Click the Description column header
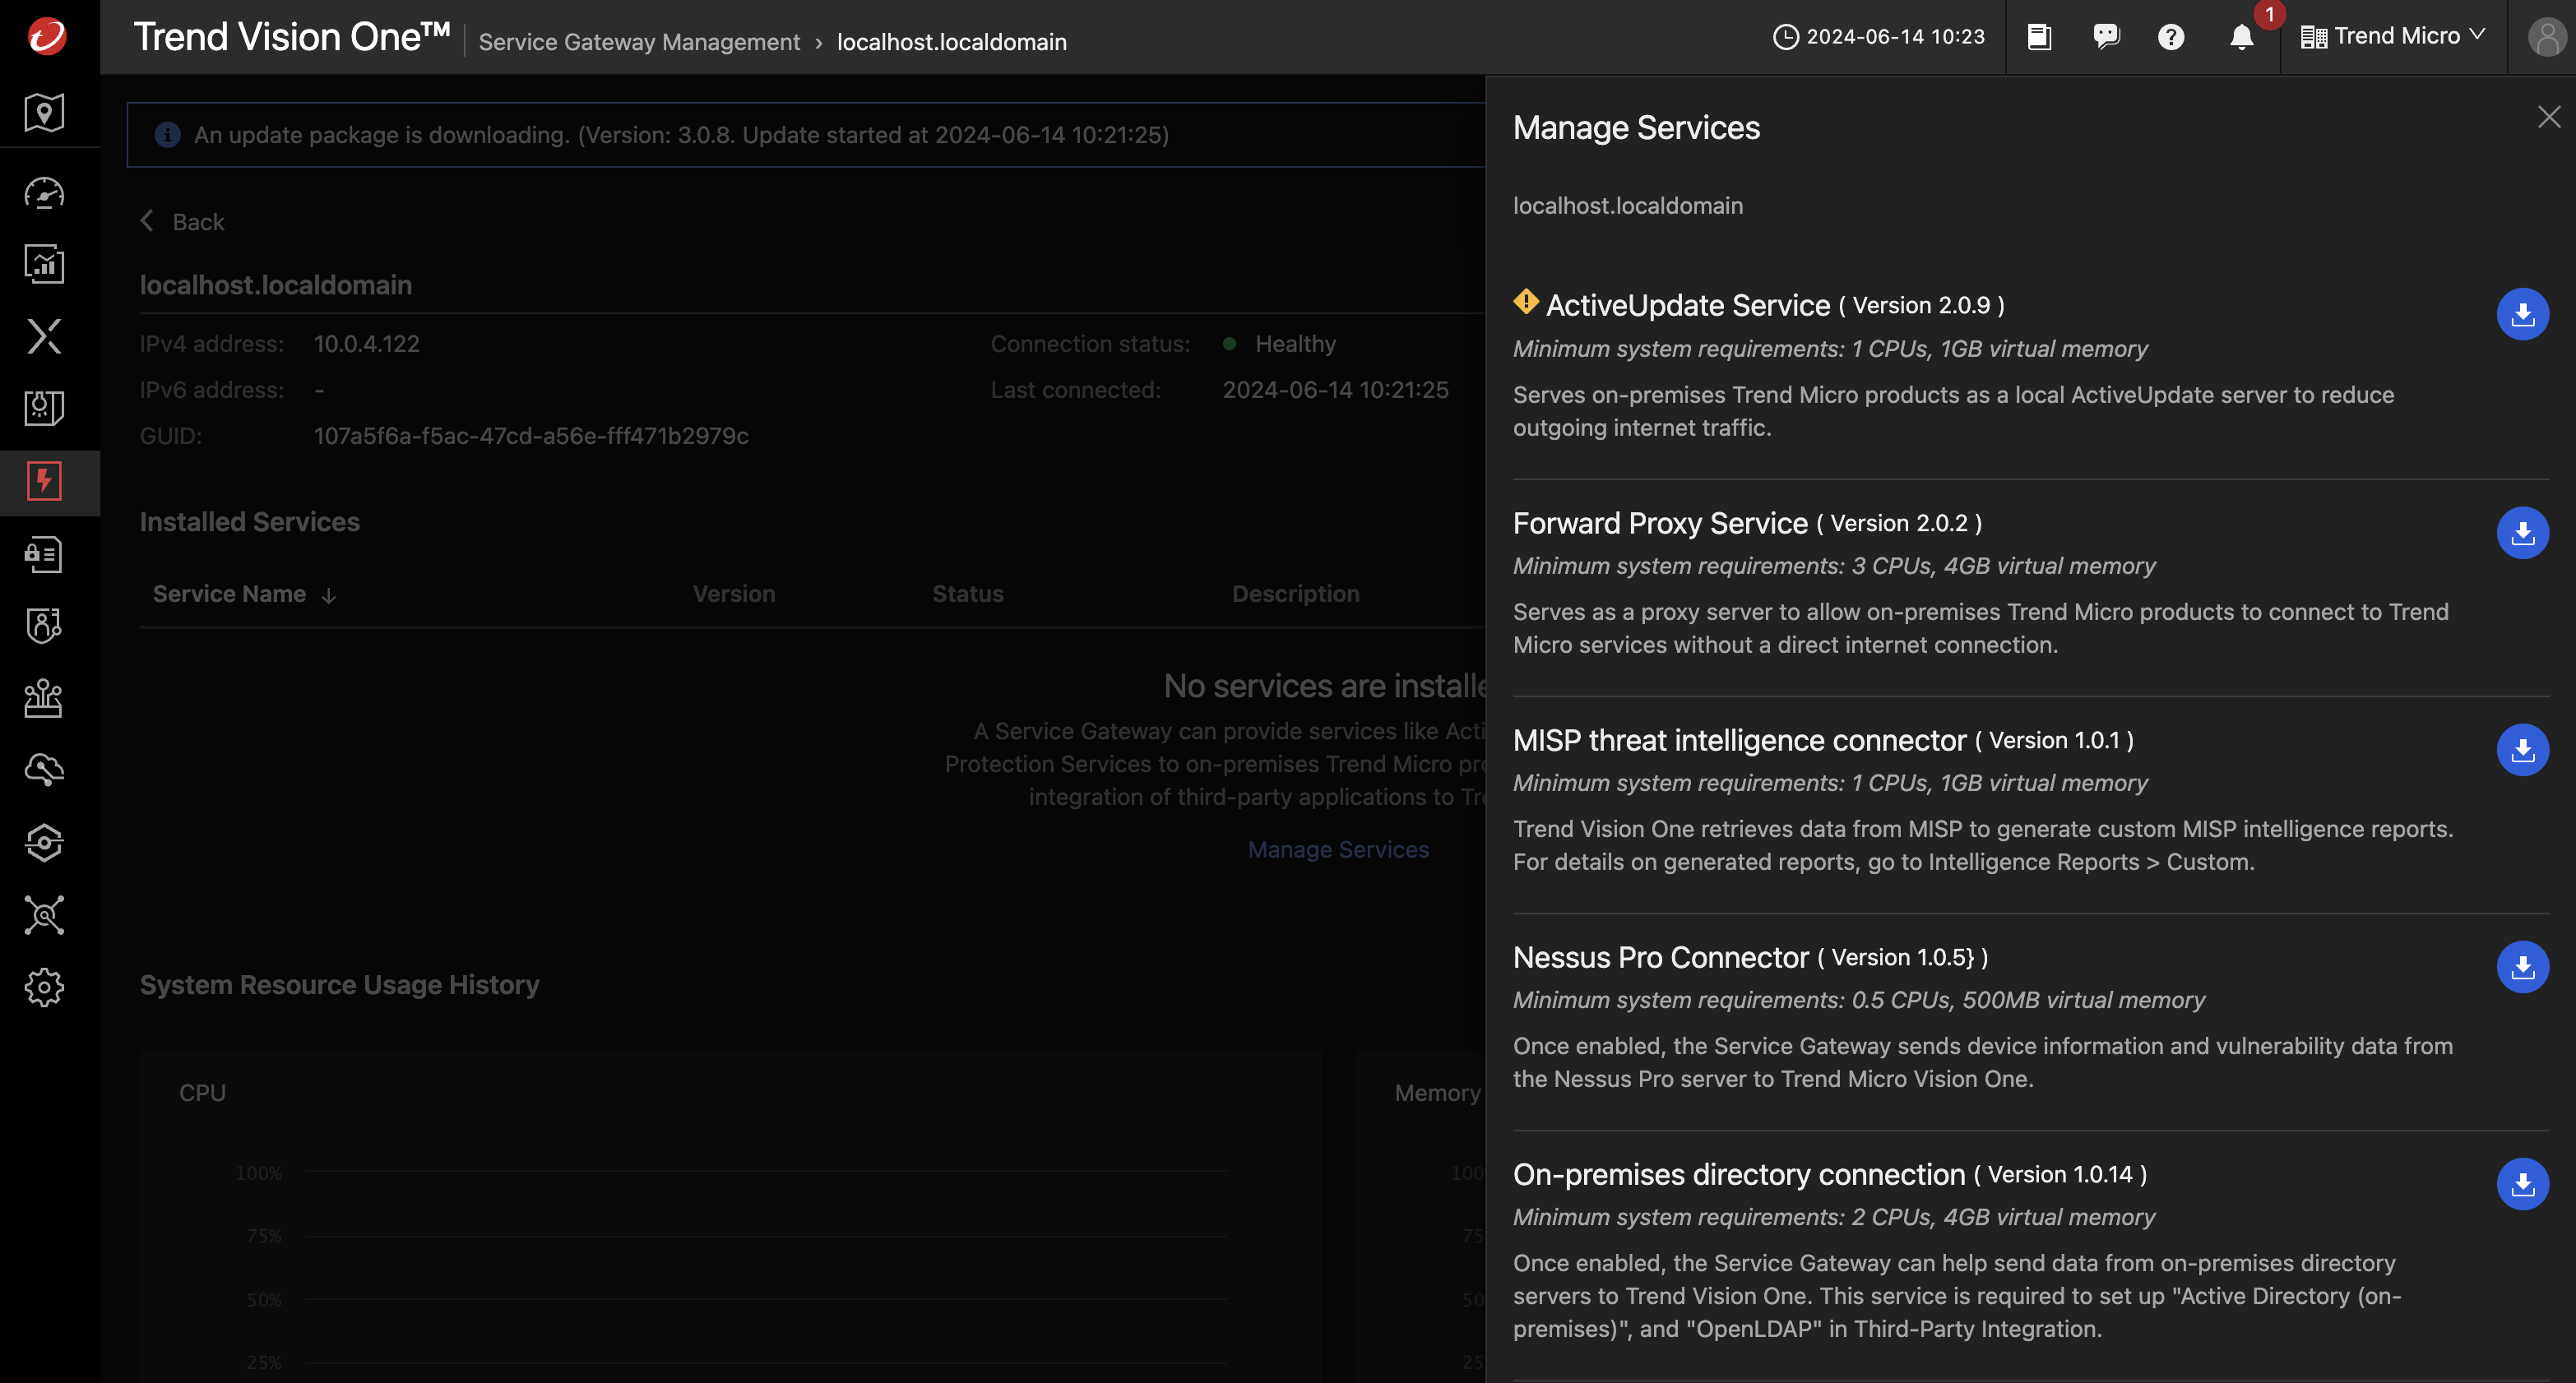 1295,593
